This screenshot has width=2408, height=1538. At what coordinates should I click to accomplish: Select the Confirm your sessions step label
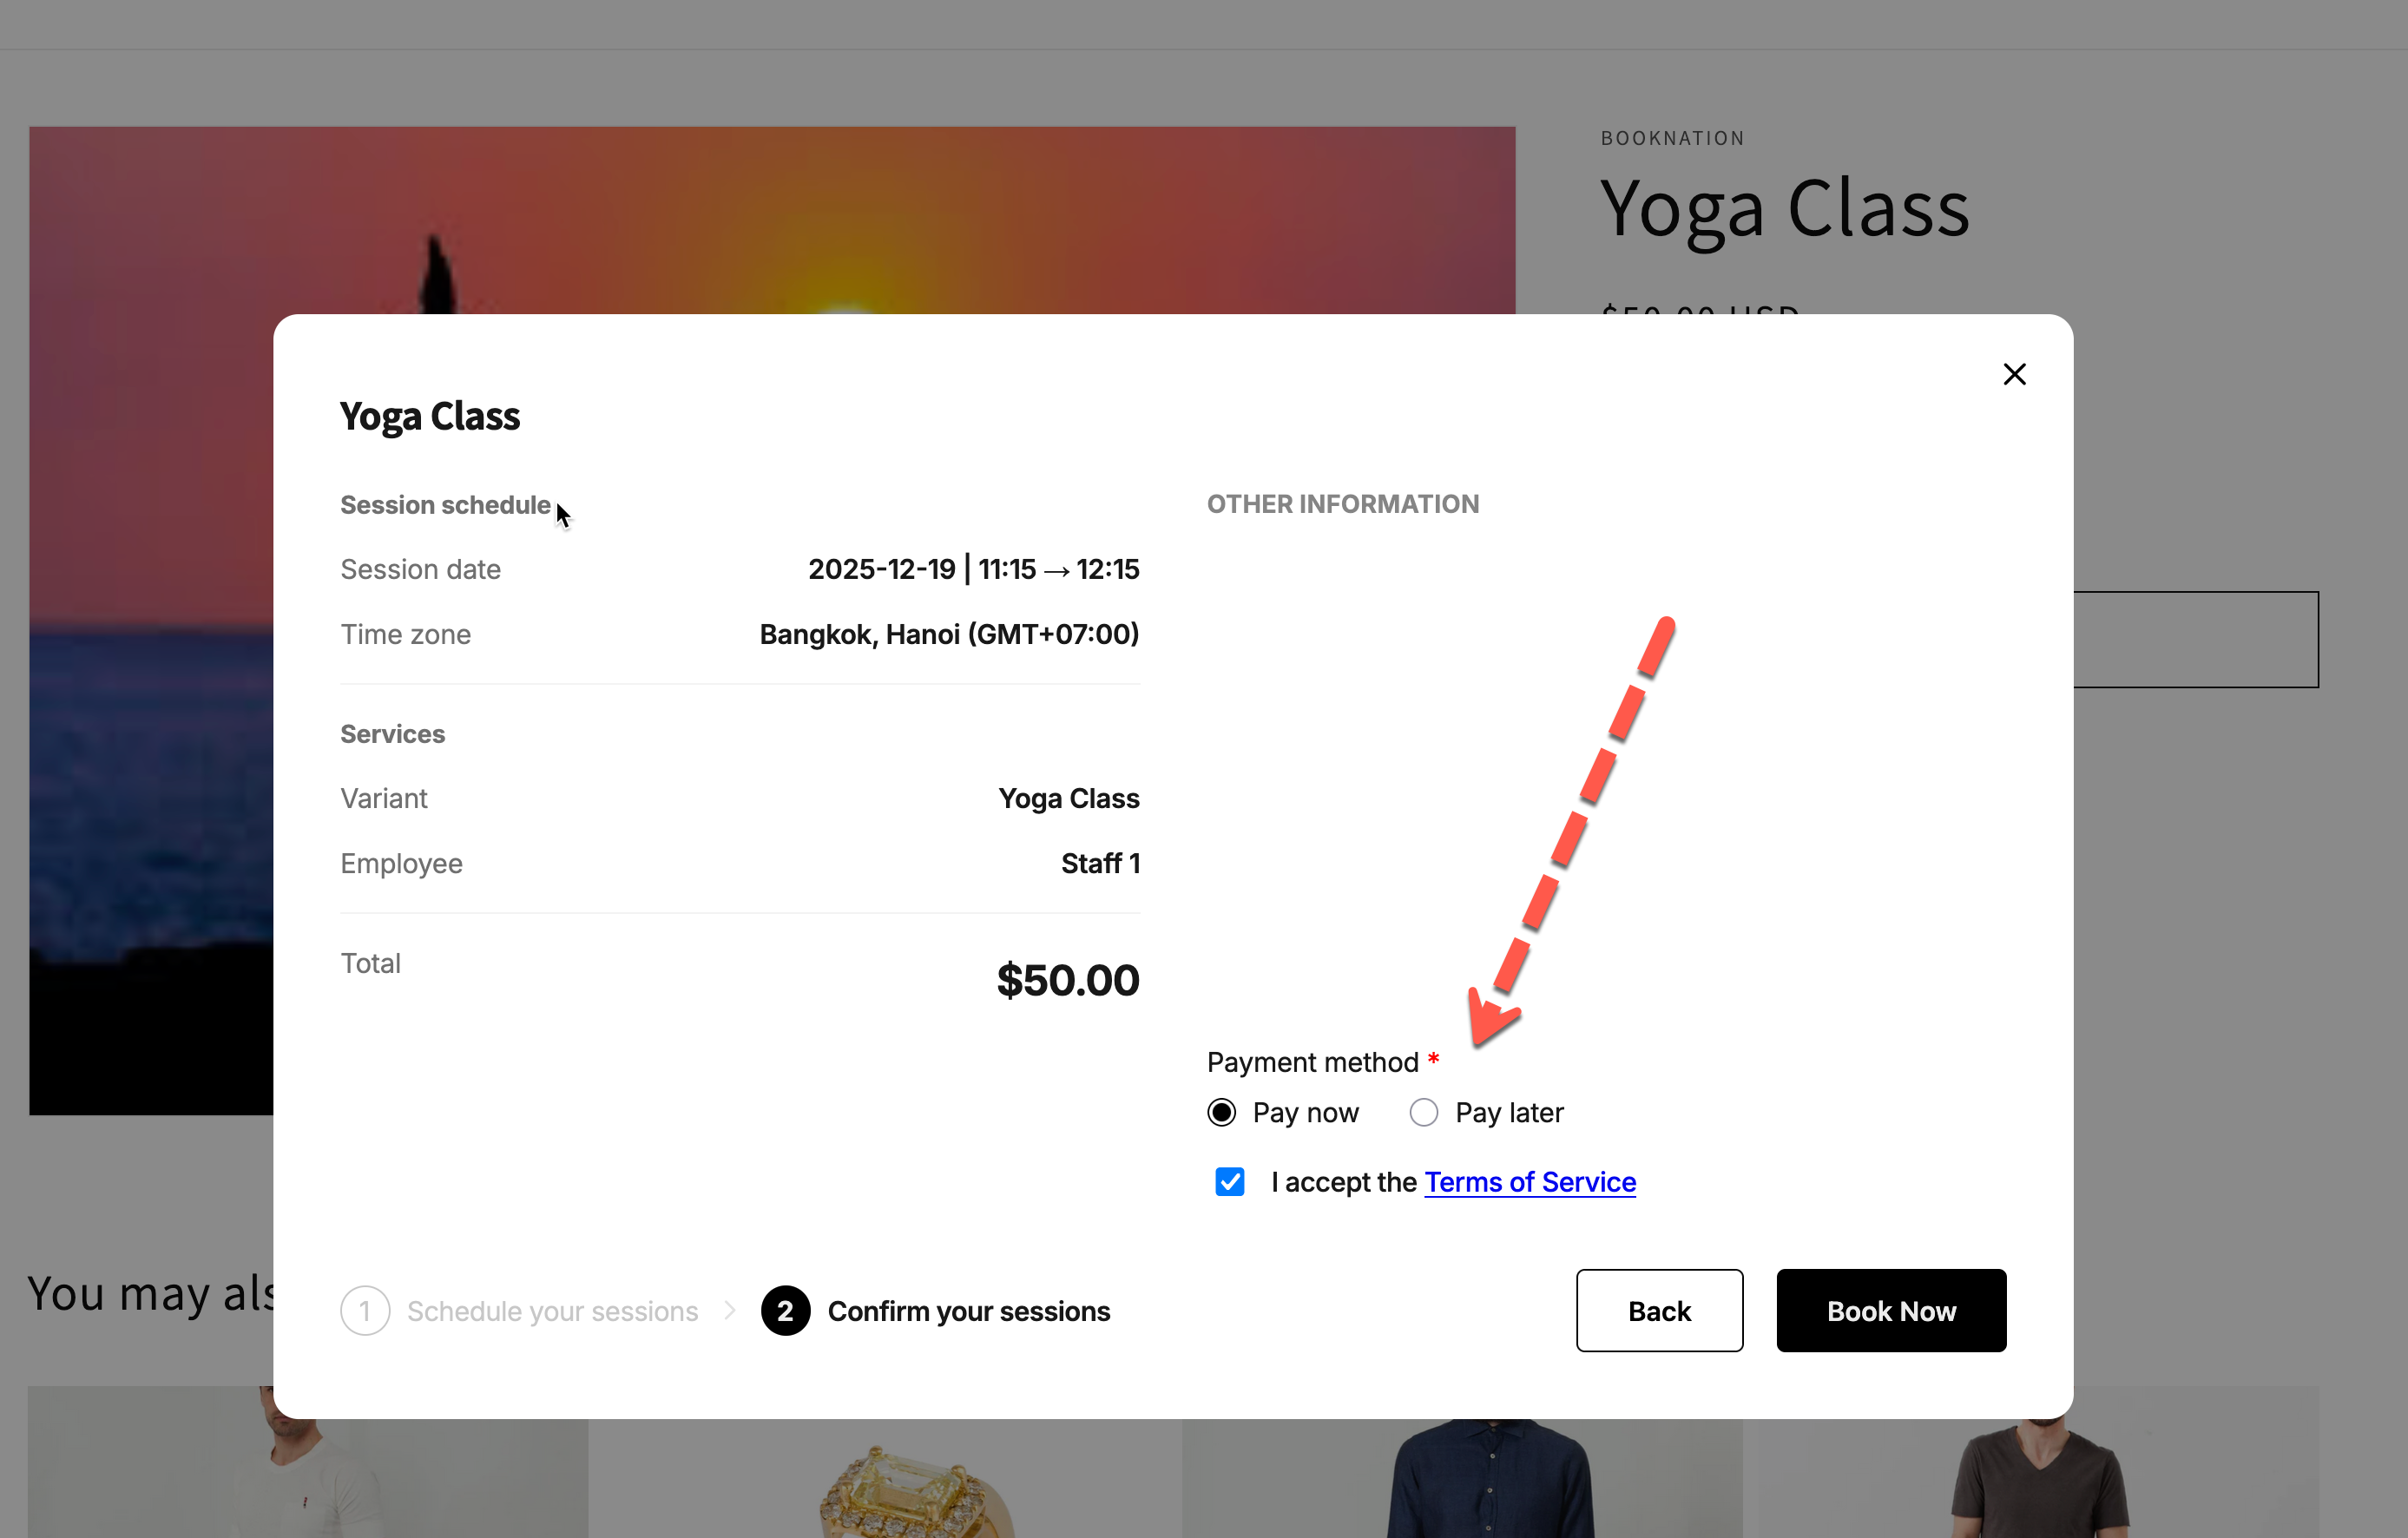click(968, 1310)
